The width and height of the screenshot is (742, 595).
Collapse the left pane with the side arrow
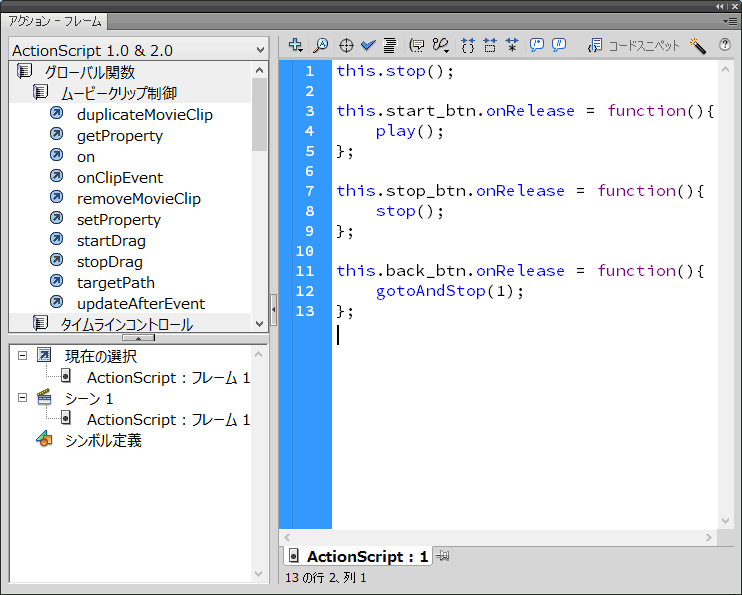pos(274,310)
